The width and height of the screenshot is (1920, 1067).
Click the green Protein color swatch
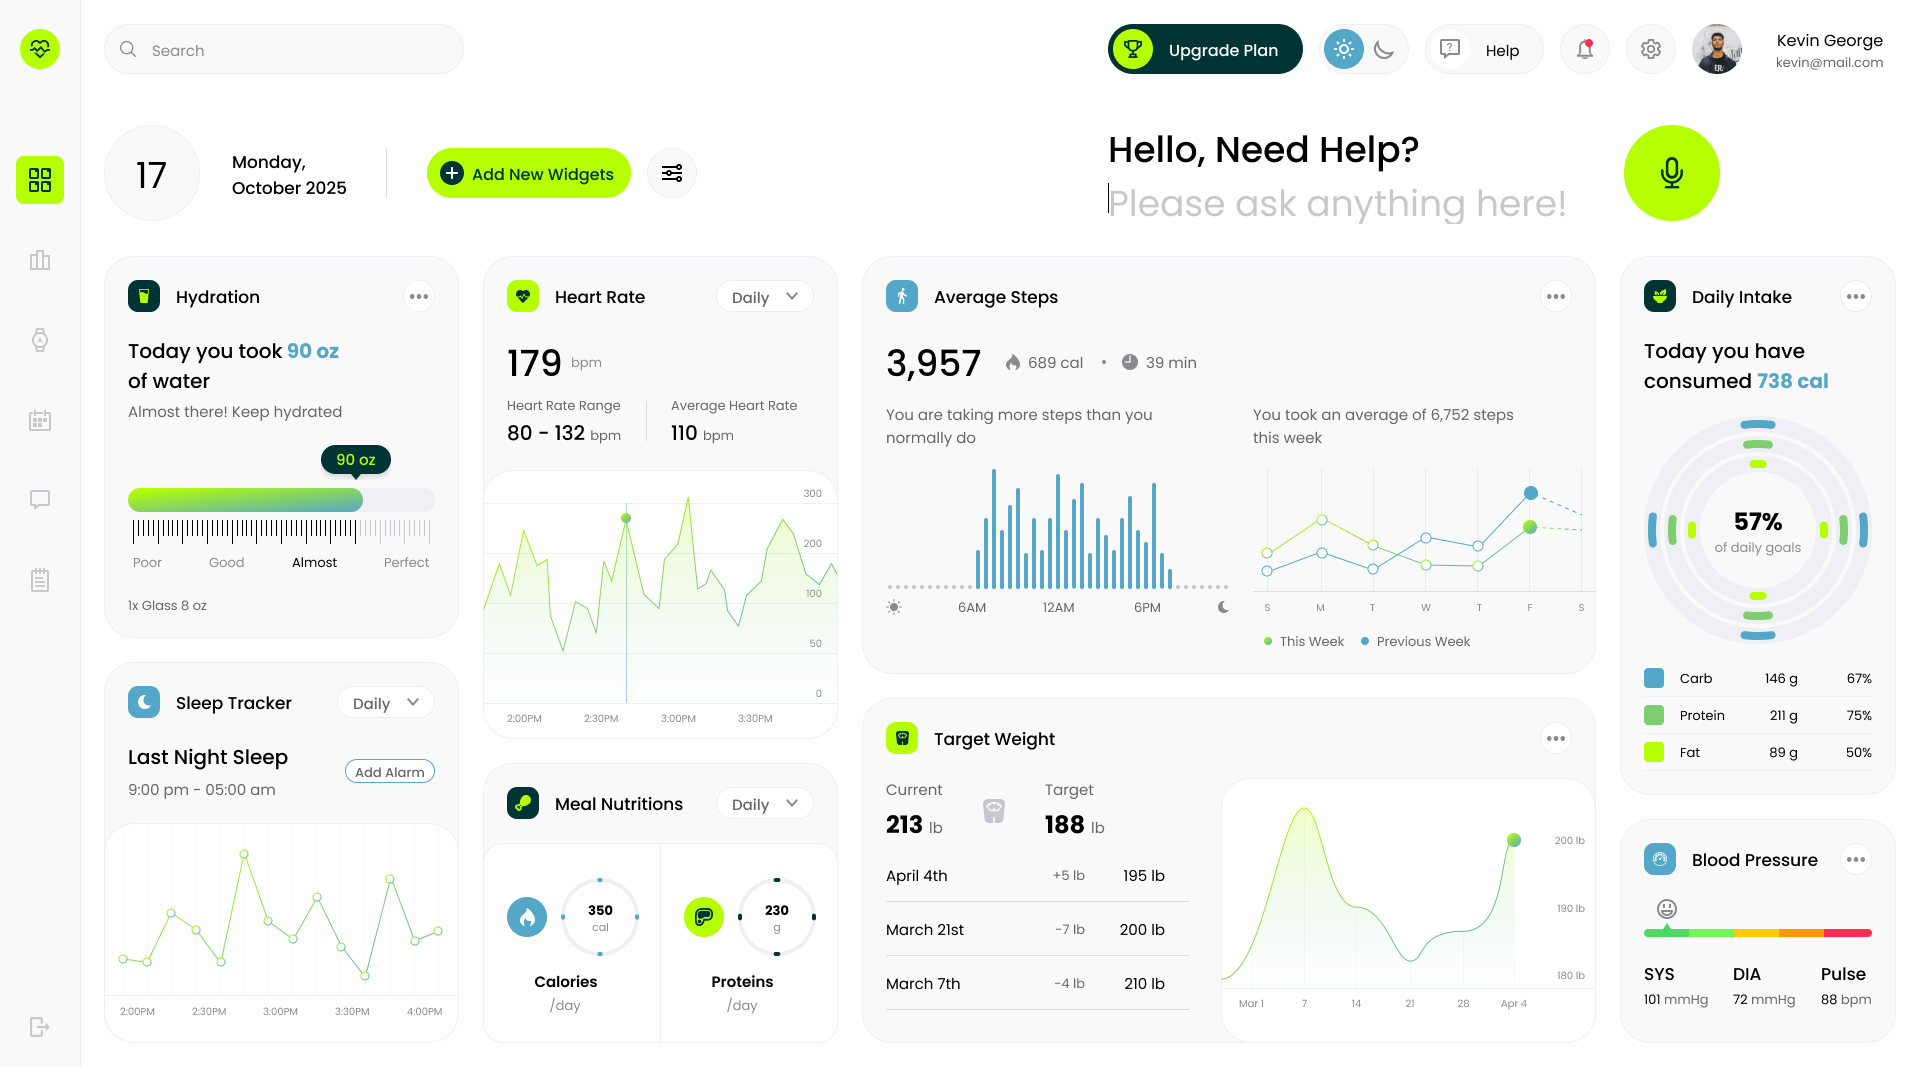tap(1654, 715)
